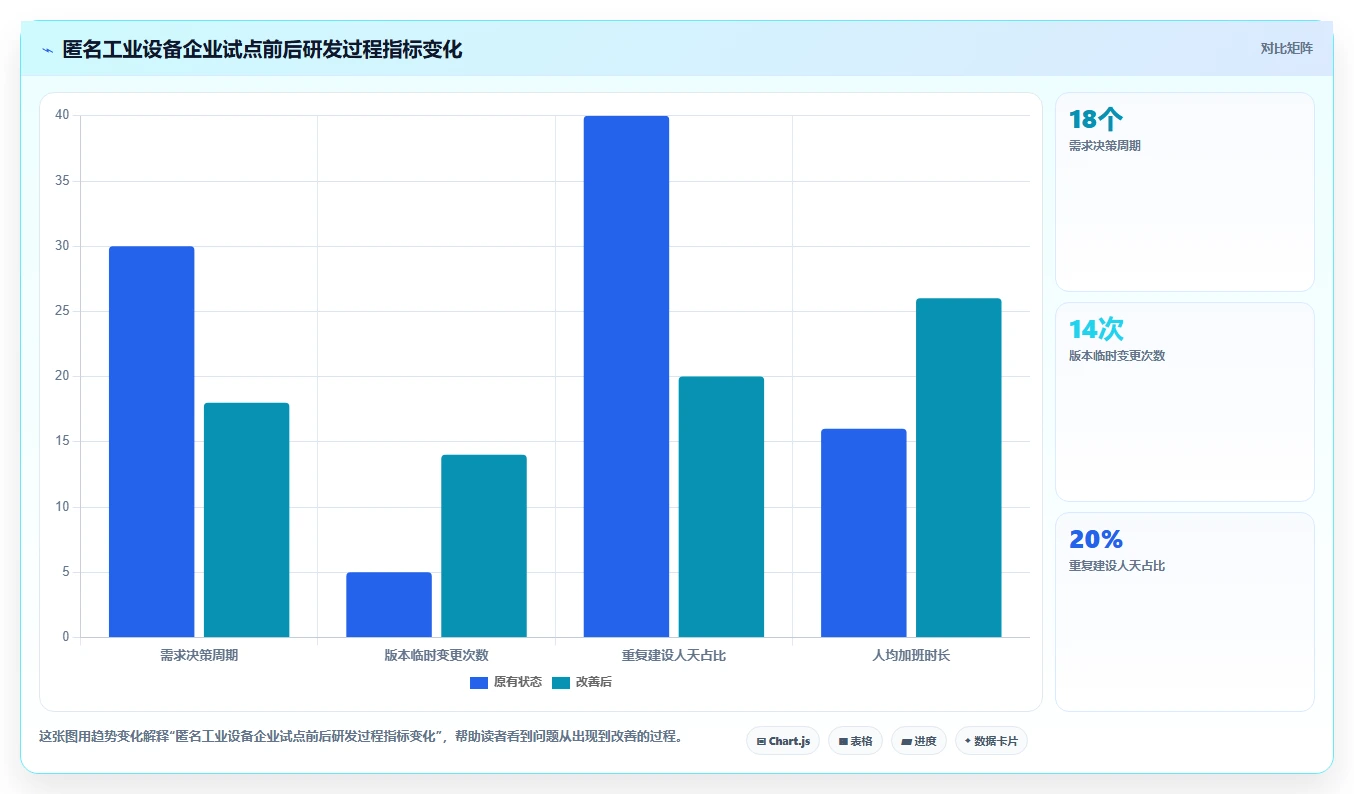
Task: Click the progress icon in the 进度 tag
Action: (906, 742)
